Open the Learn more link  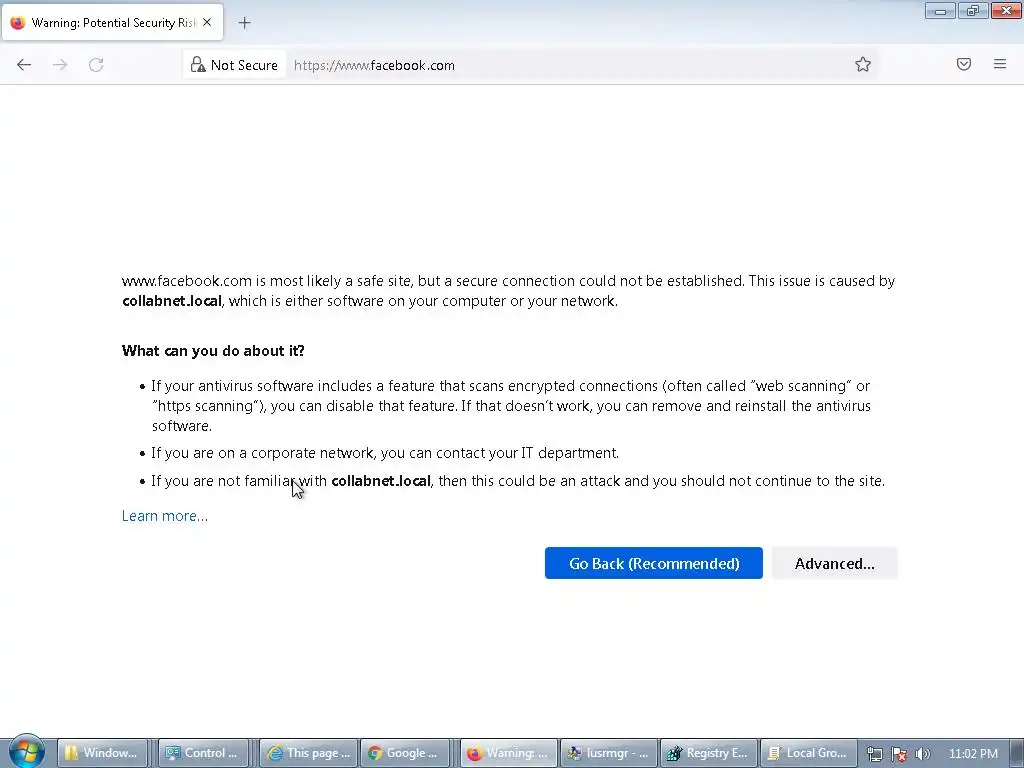(x=165, y=516)
